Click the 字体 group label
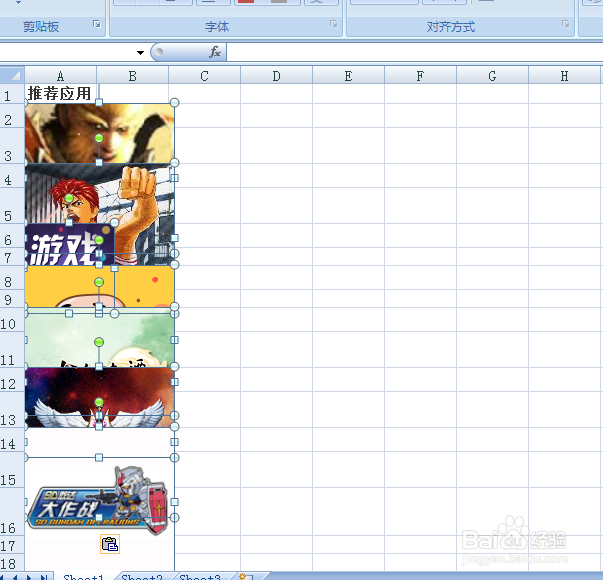The image size is (603, 580). coord(217,27)
